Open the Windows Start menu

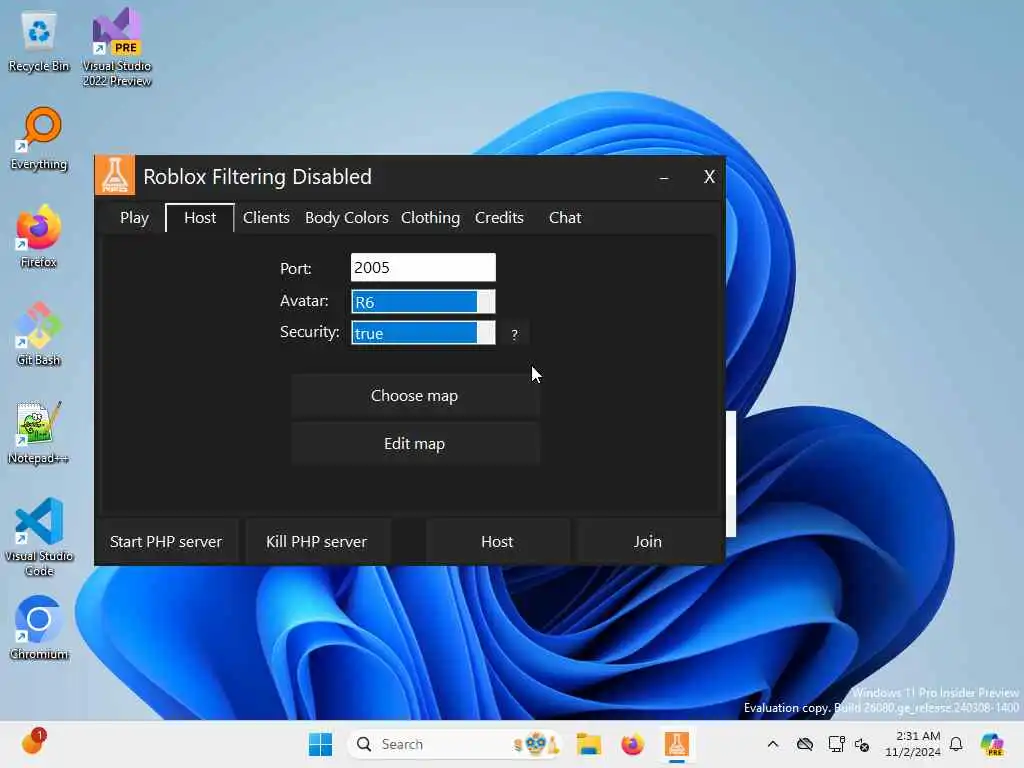pyautogui.click(x=320, y=744)
